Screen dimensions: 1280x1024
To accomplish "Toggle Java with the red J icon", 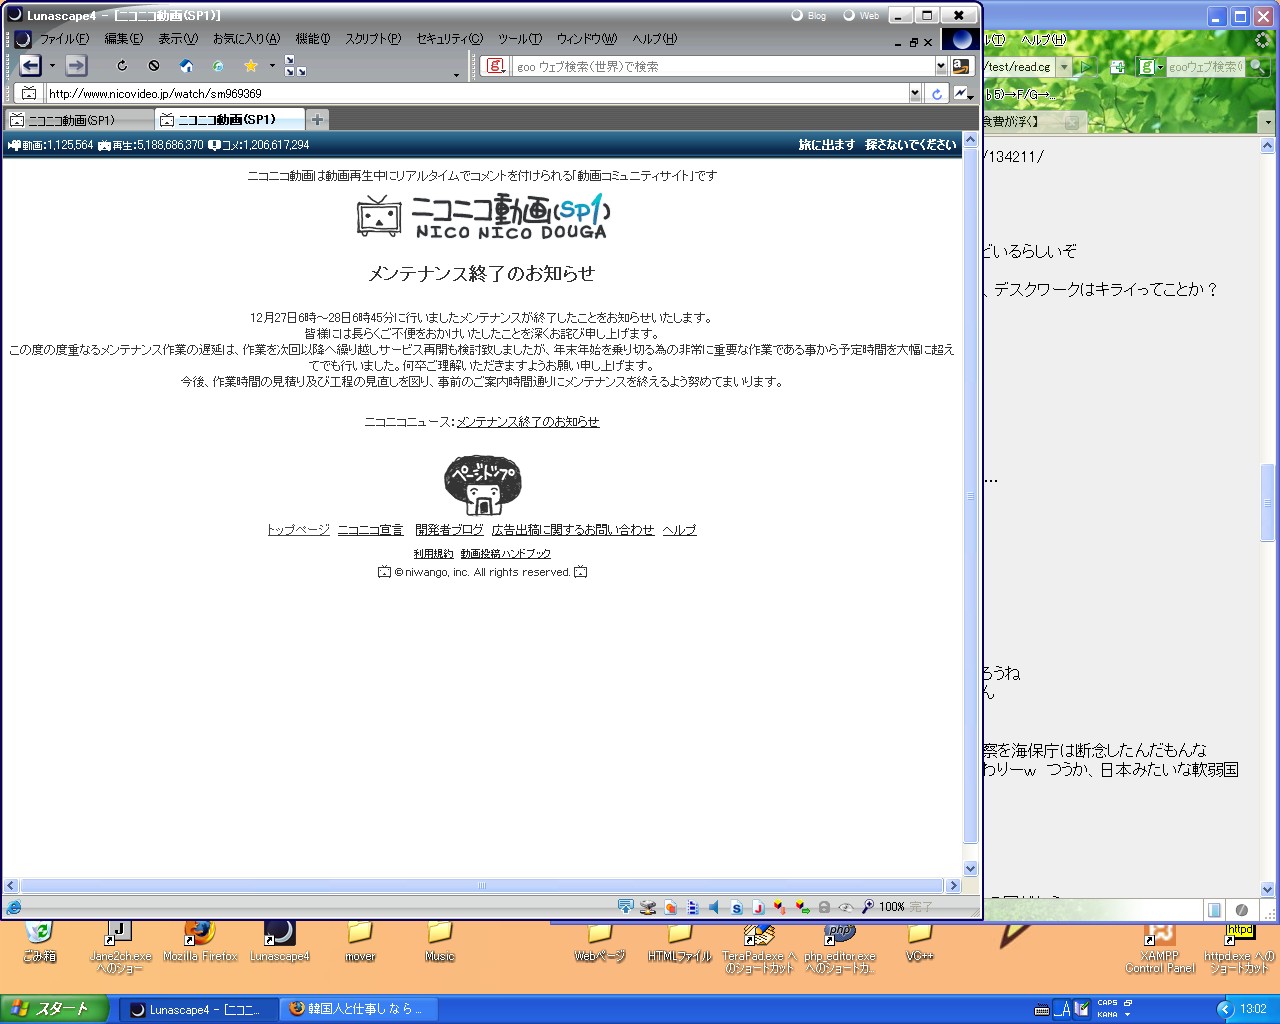I will pyautogui.click(x=758, y=907).
